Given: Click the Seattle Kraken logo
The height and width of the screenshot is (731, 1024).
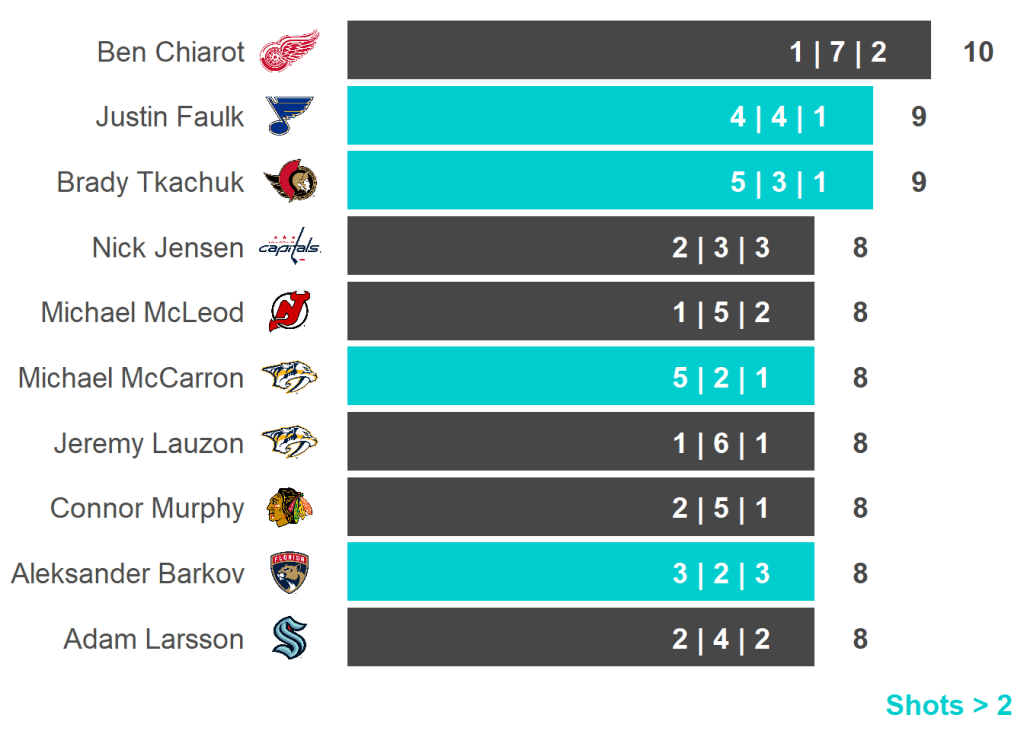Looking at the screenshot, I should coord(289,638).
